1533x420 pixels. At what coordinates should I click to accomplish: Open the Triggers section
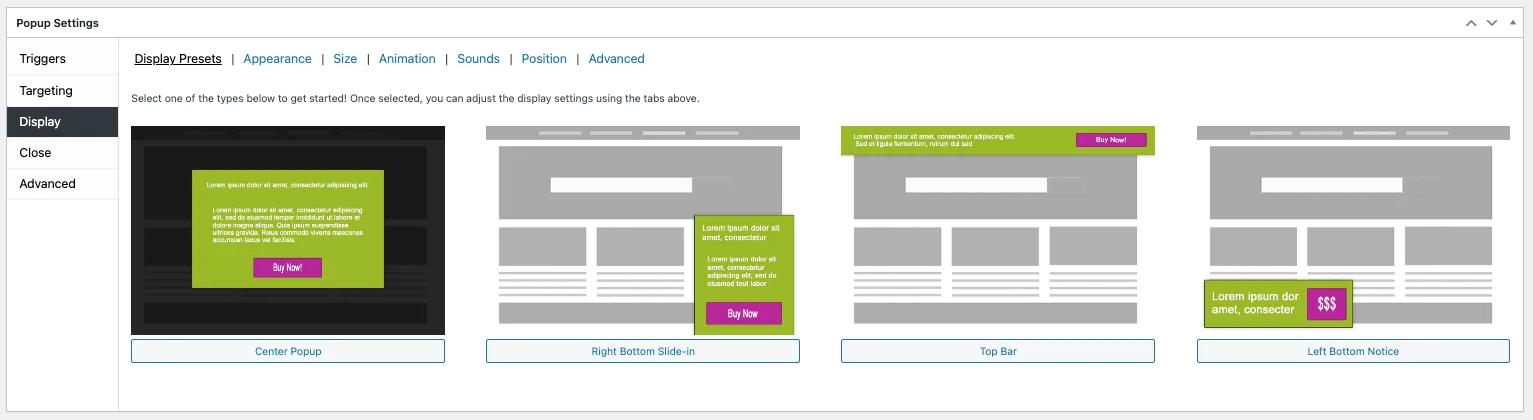pos(62,59)
